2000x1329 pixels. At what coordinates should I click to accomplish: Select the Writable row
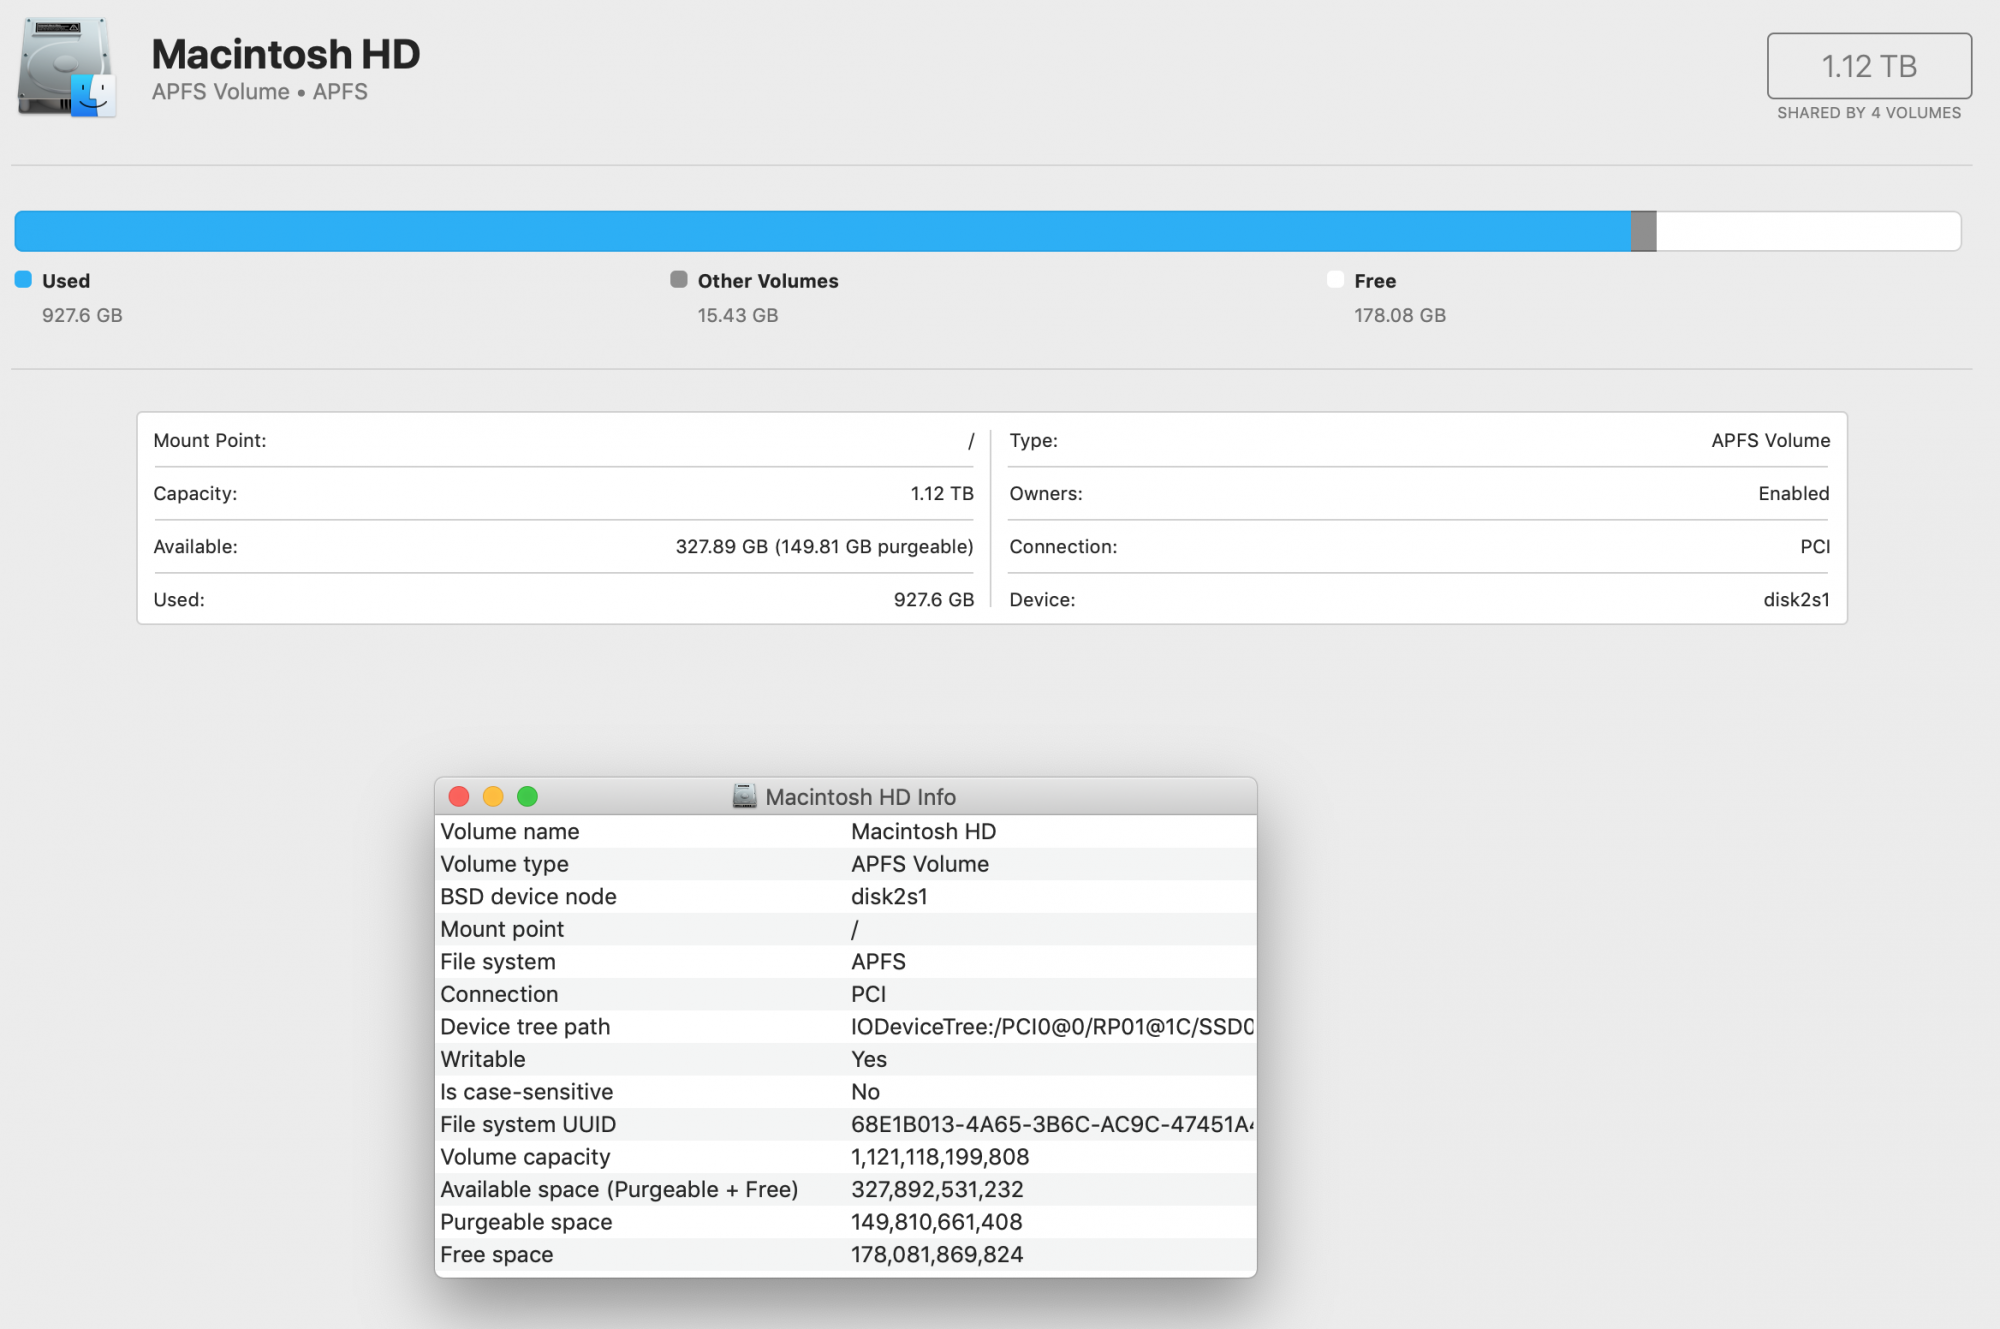(846, 1059)
